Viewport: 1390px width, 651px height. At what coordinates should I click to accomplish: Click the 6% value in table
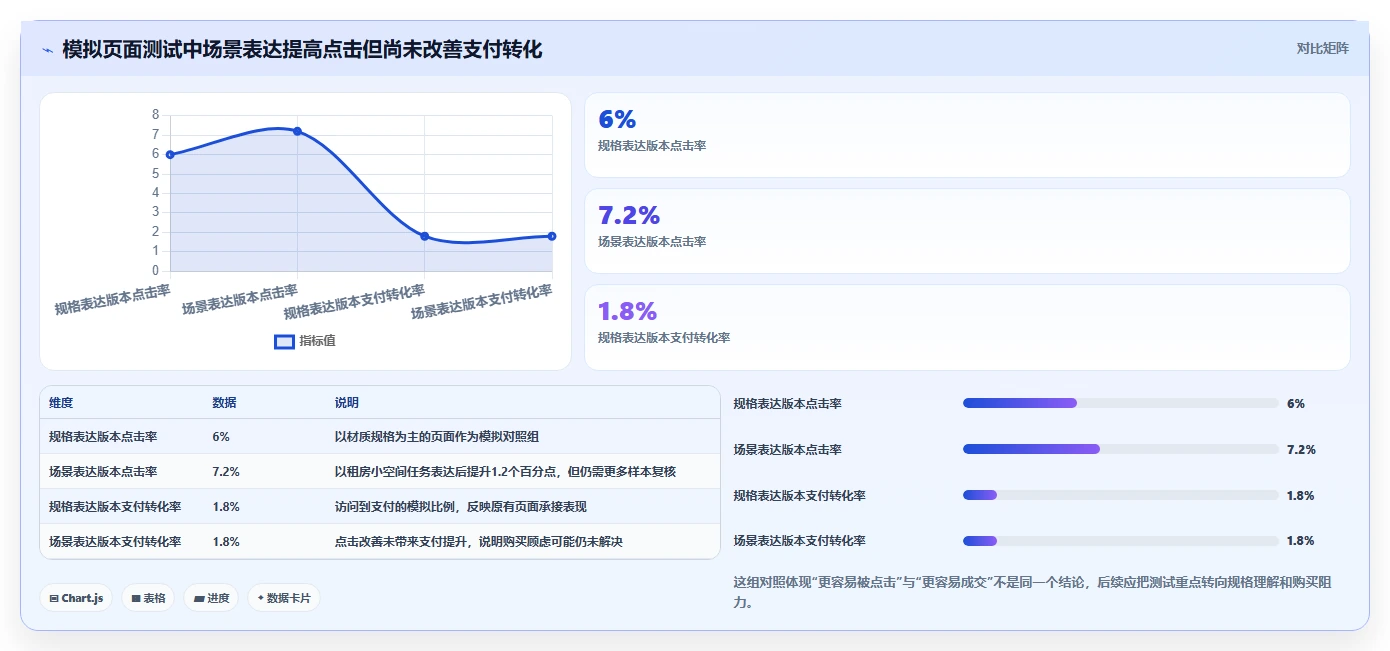point(221,437)
